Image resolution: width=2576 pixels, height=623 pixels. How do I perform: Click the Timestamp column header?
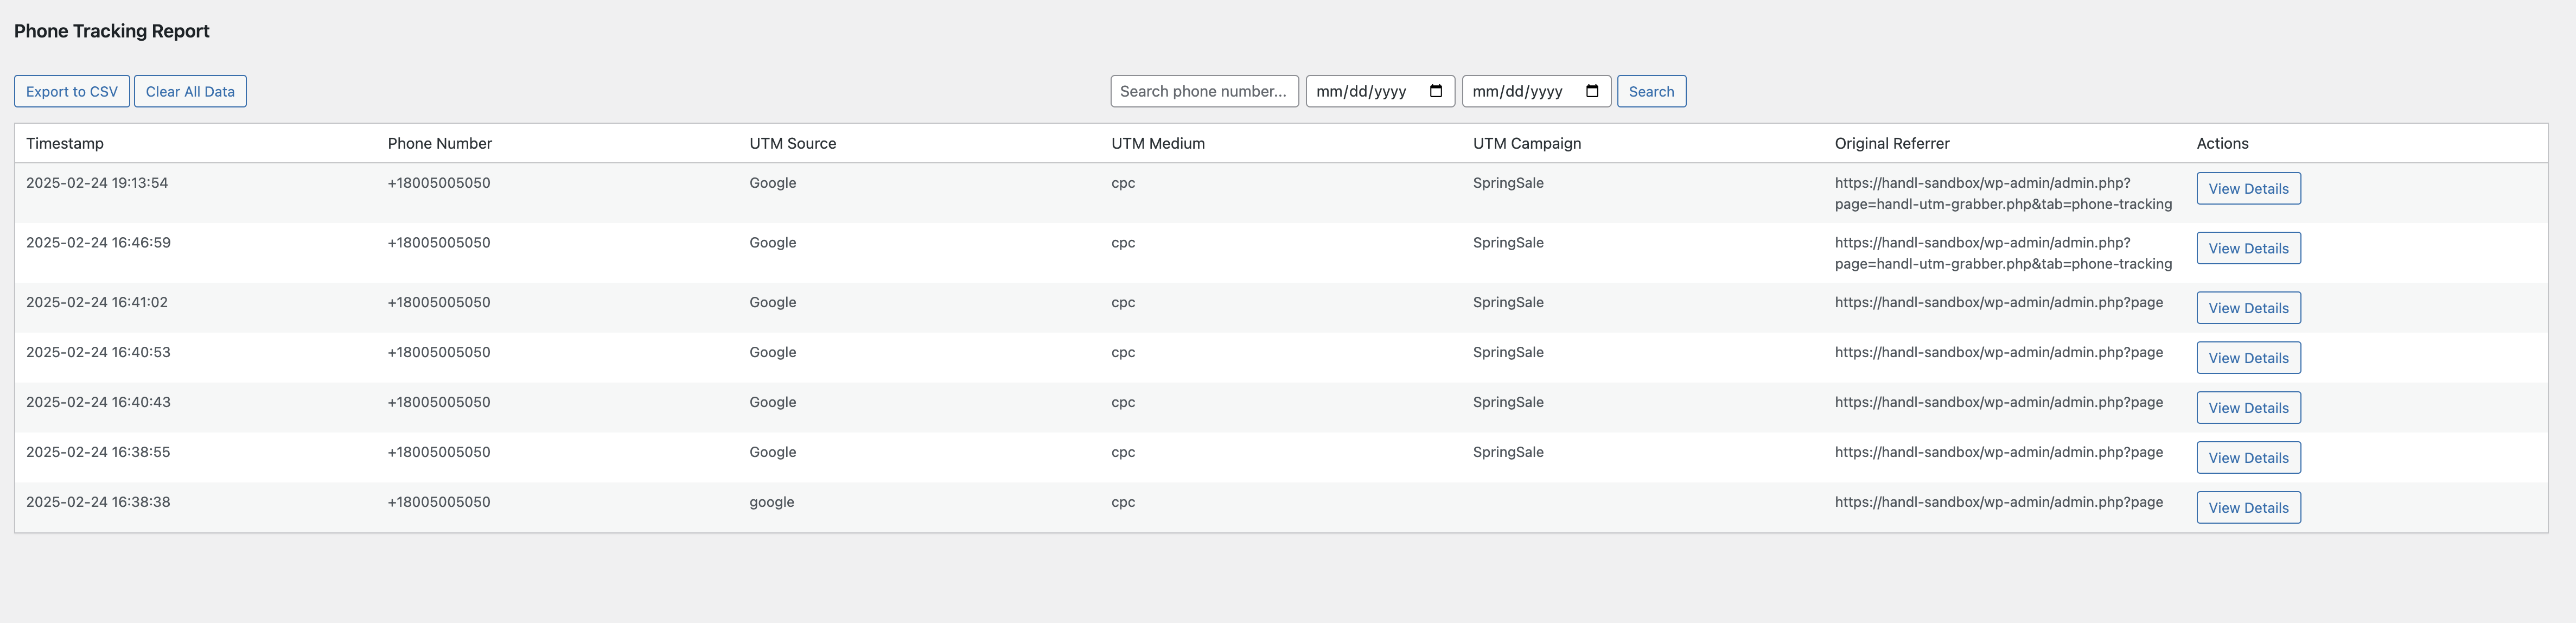tap(65, 143)
